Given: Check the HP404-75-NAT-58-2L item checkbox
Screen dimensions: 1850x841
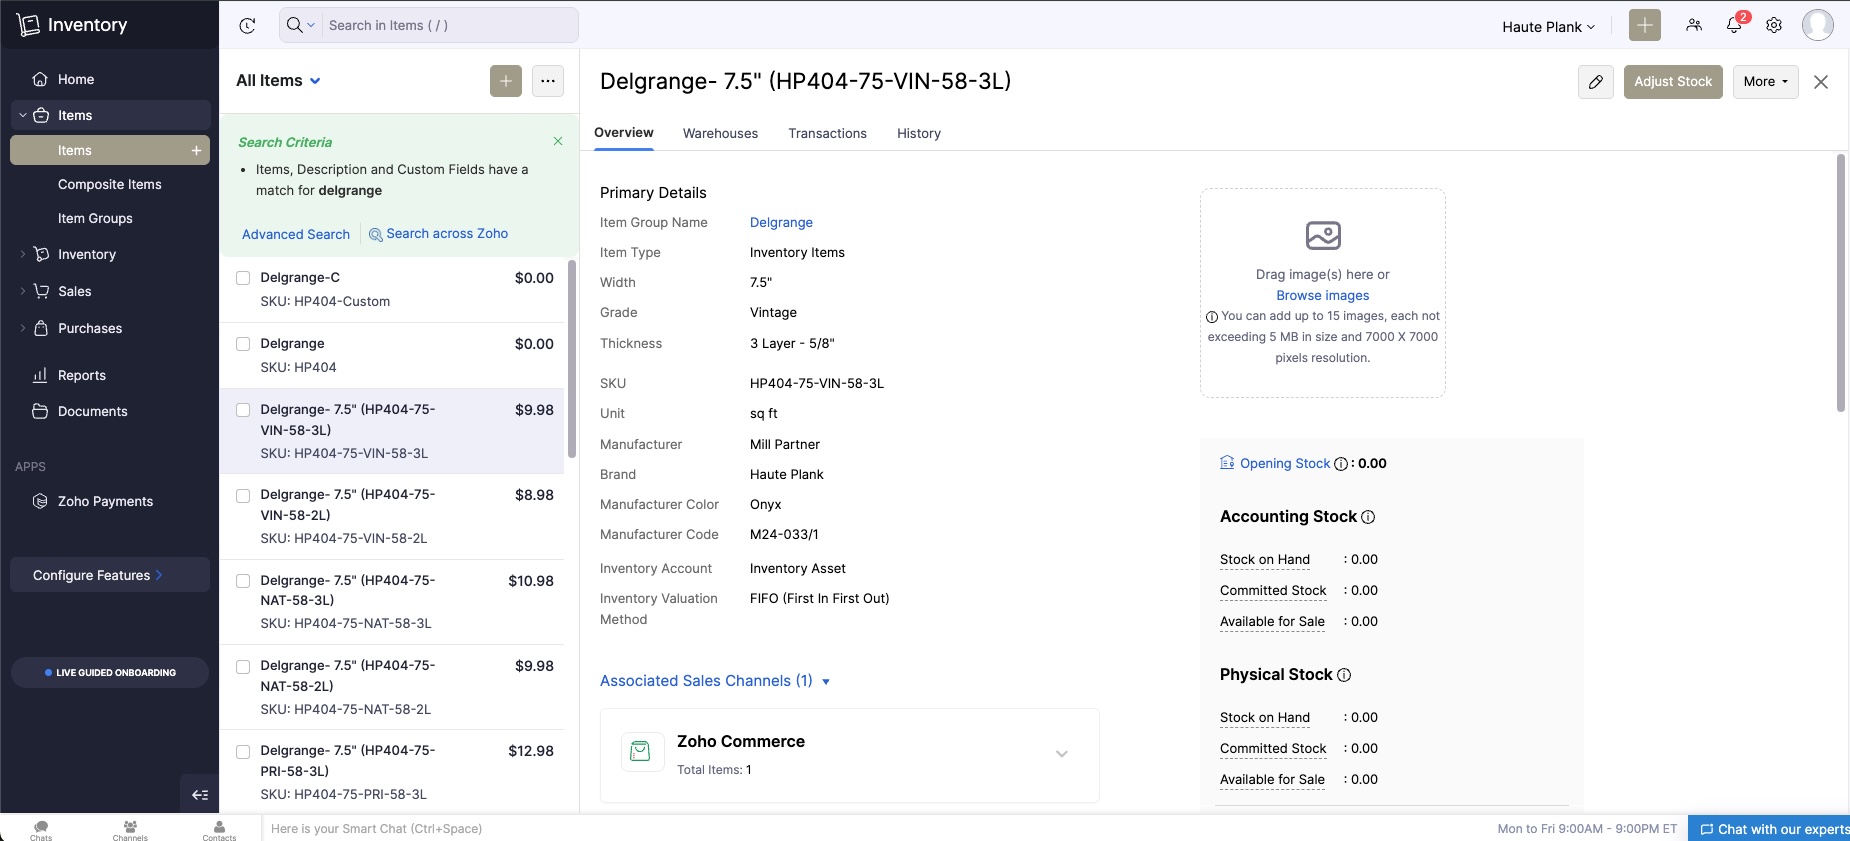Looking at the screenshot, I should [x=243, y=667].
